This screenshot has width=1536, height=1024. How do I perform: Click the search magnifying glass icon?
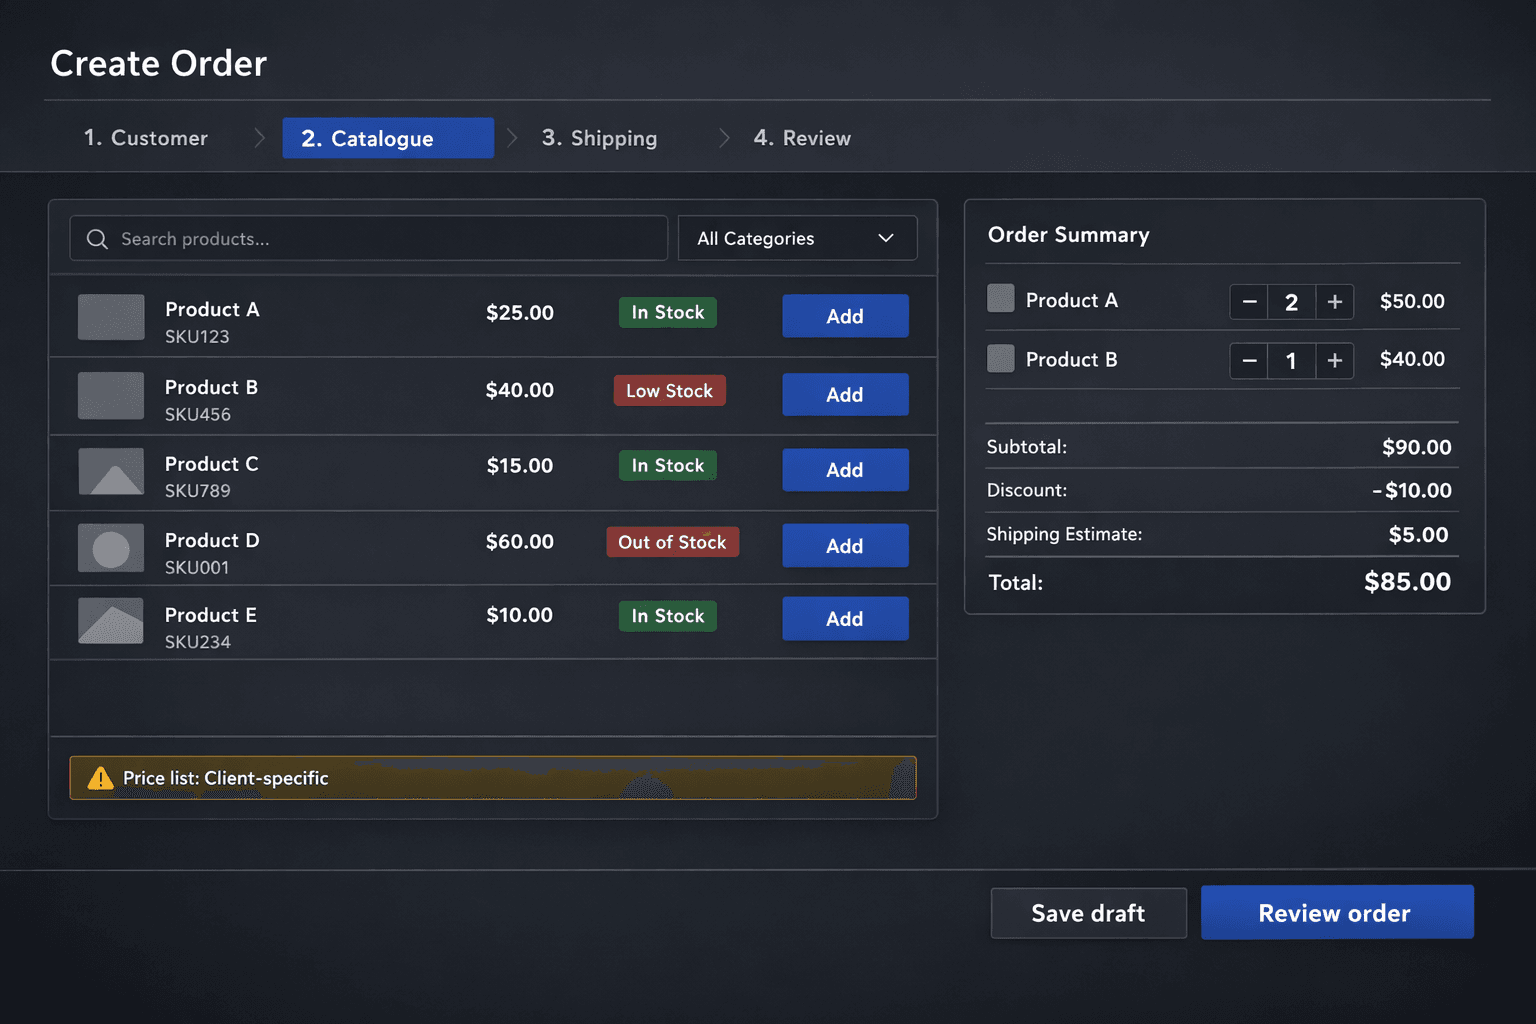[97, 239]
